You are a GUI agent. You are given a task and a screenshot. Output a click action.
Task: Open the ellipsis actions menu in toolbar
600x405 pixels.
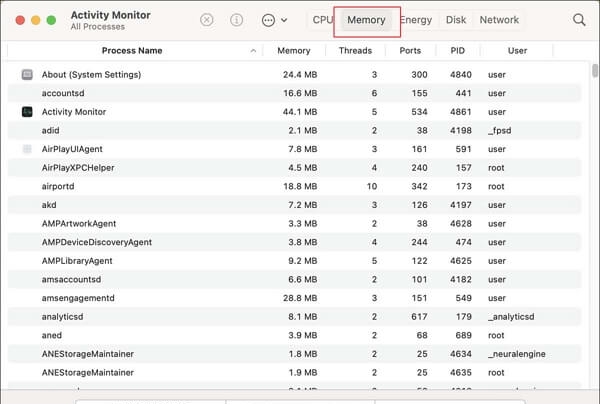pos(273,20)
